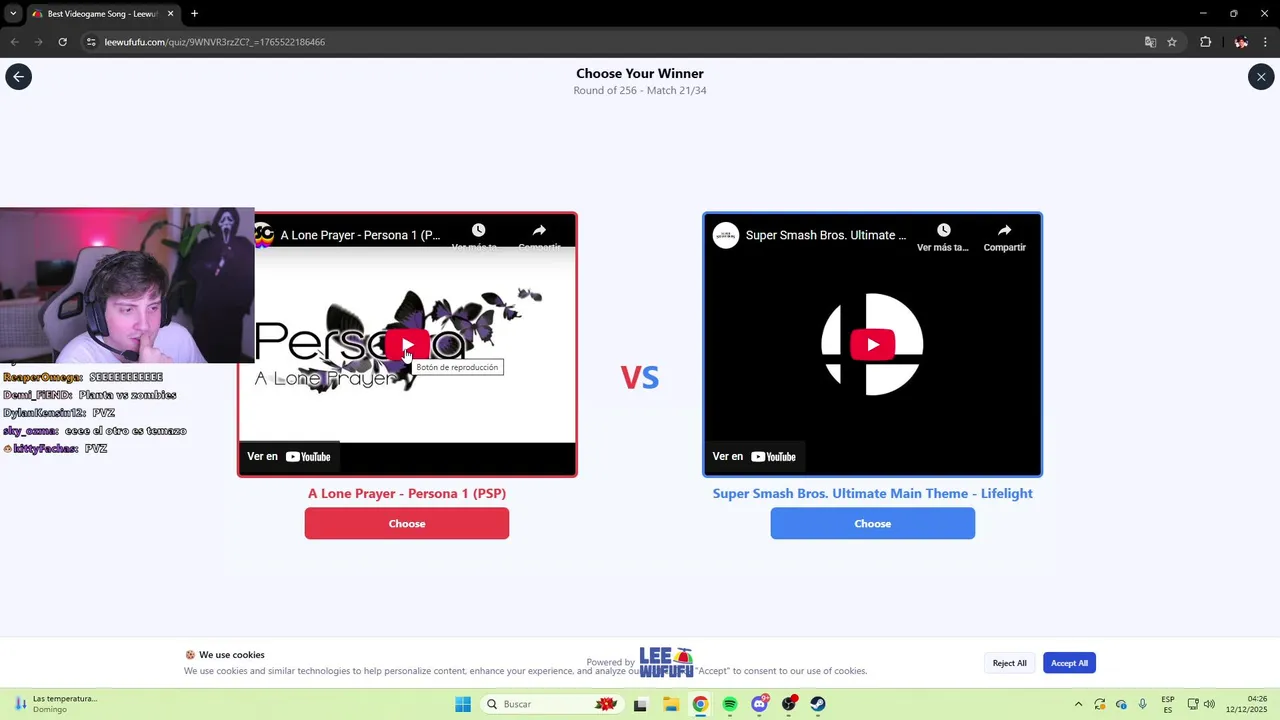Reload the page in Chrome
Screen dimensions: 1280x720
(62, 42)
